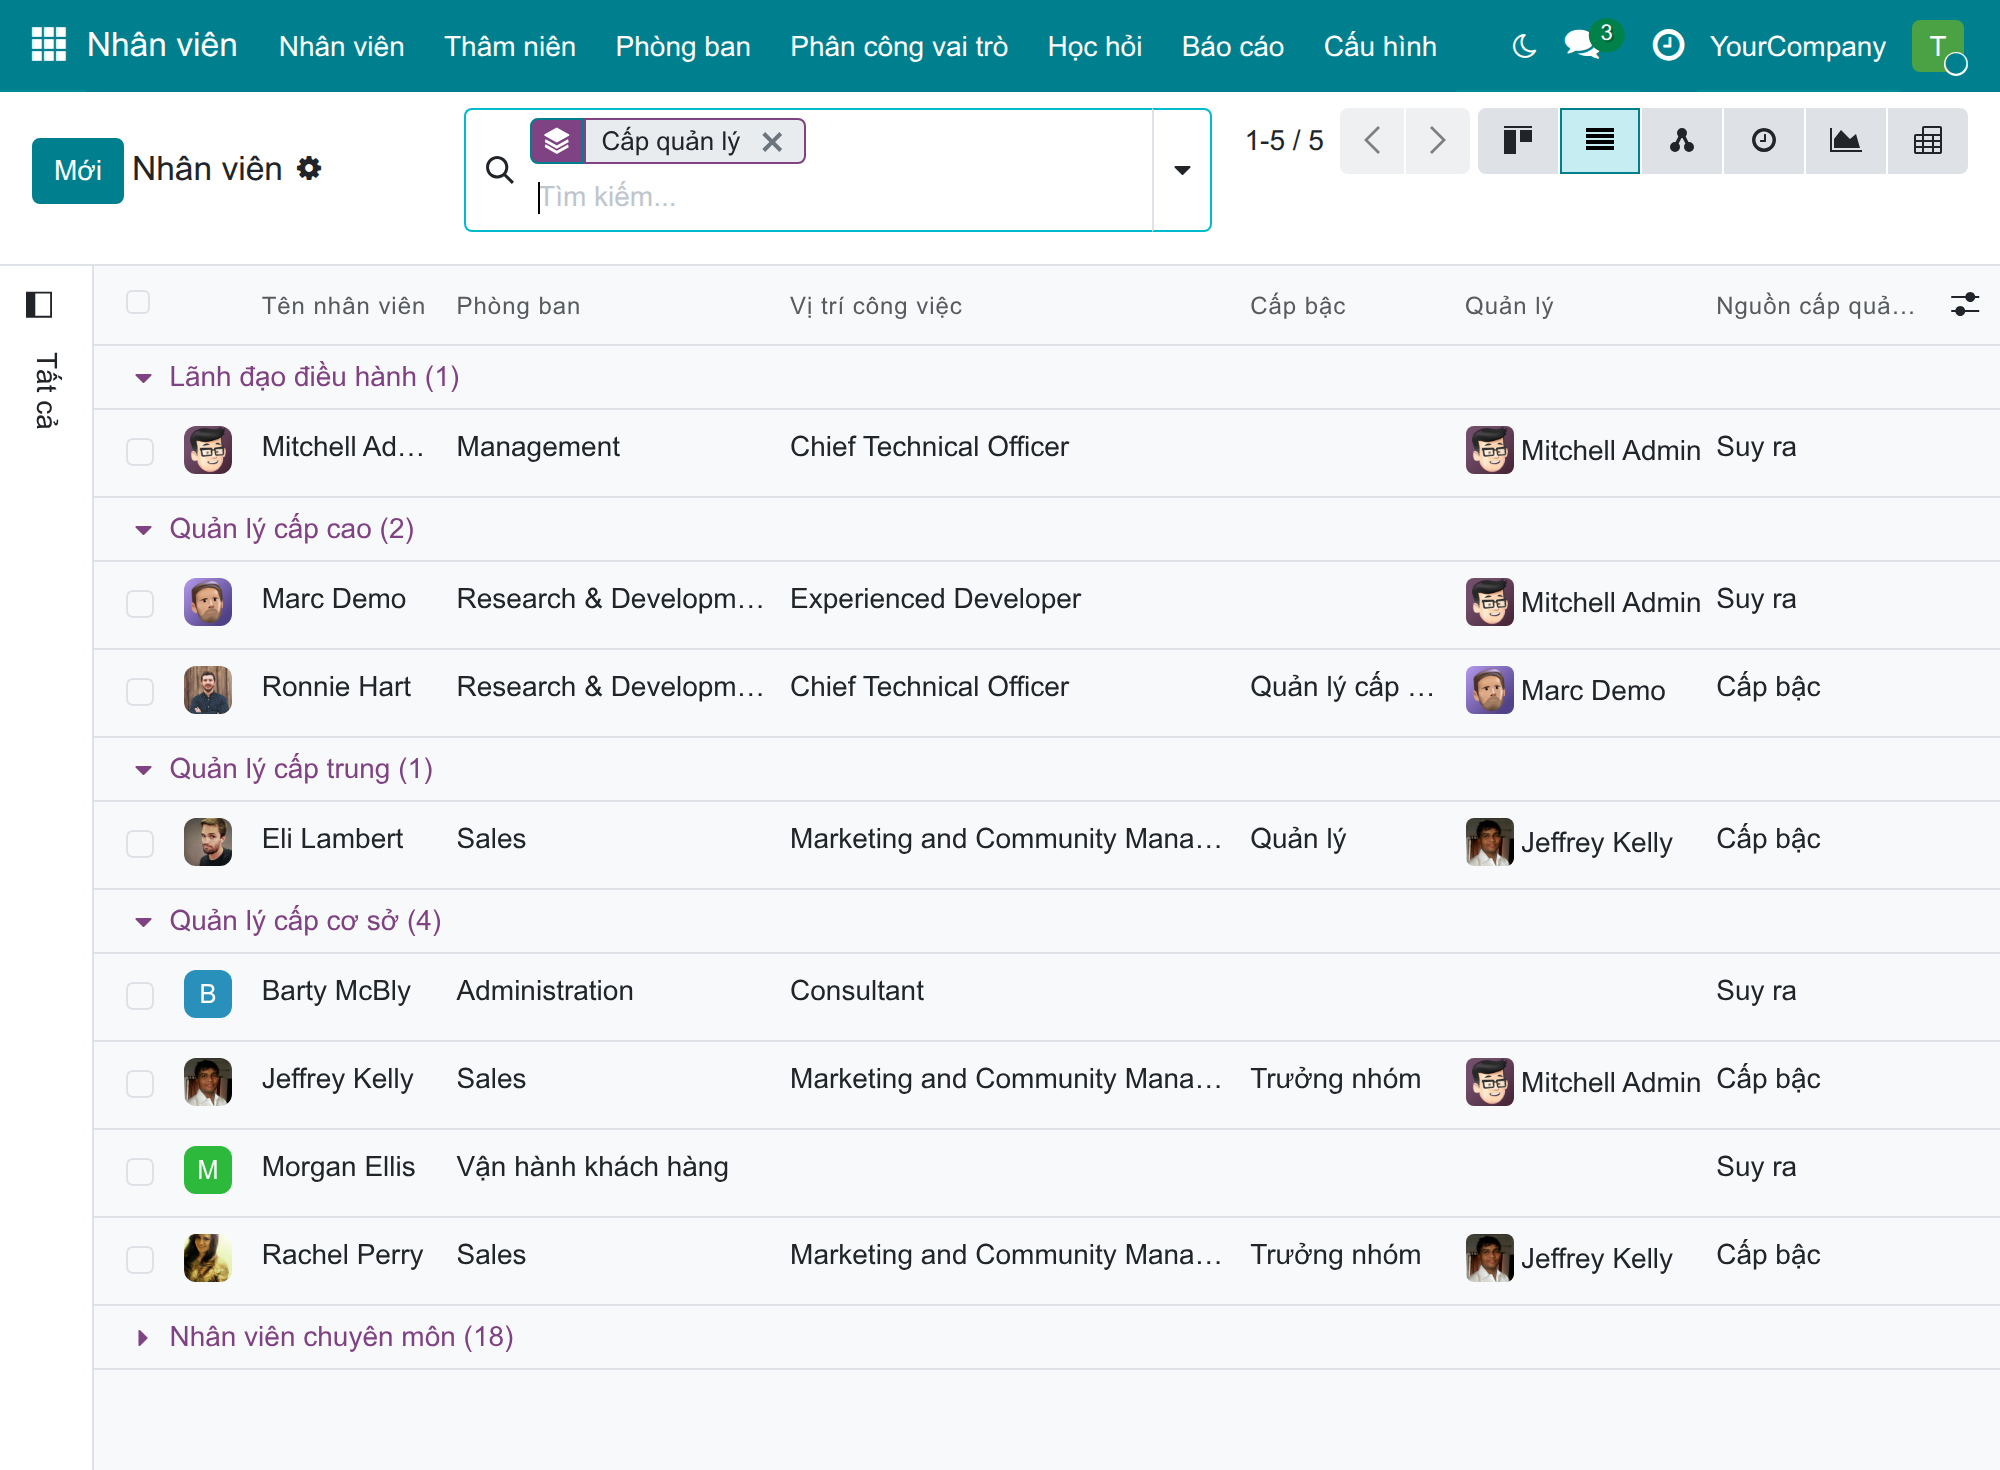Open the Báo cáo menu
2000x1470 pixels.
pos(1232,46)
